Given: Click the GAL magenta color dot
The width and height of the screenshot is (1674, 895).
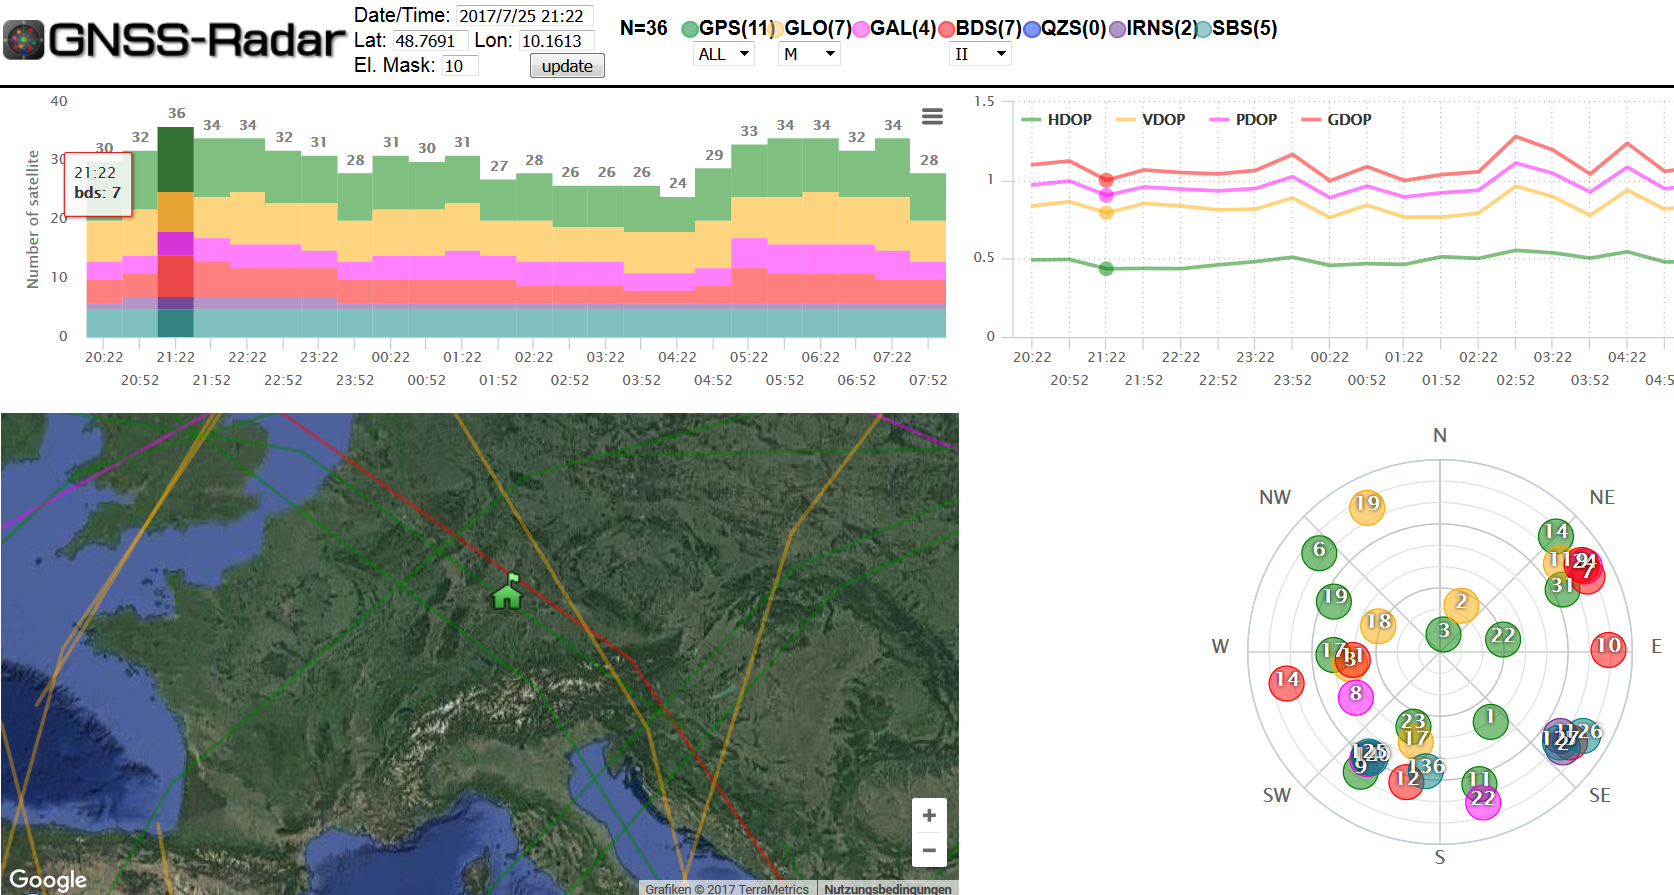Looking at the screenshot, I should tap(860, 29).
